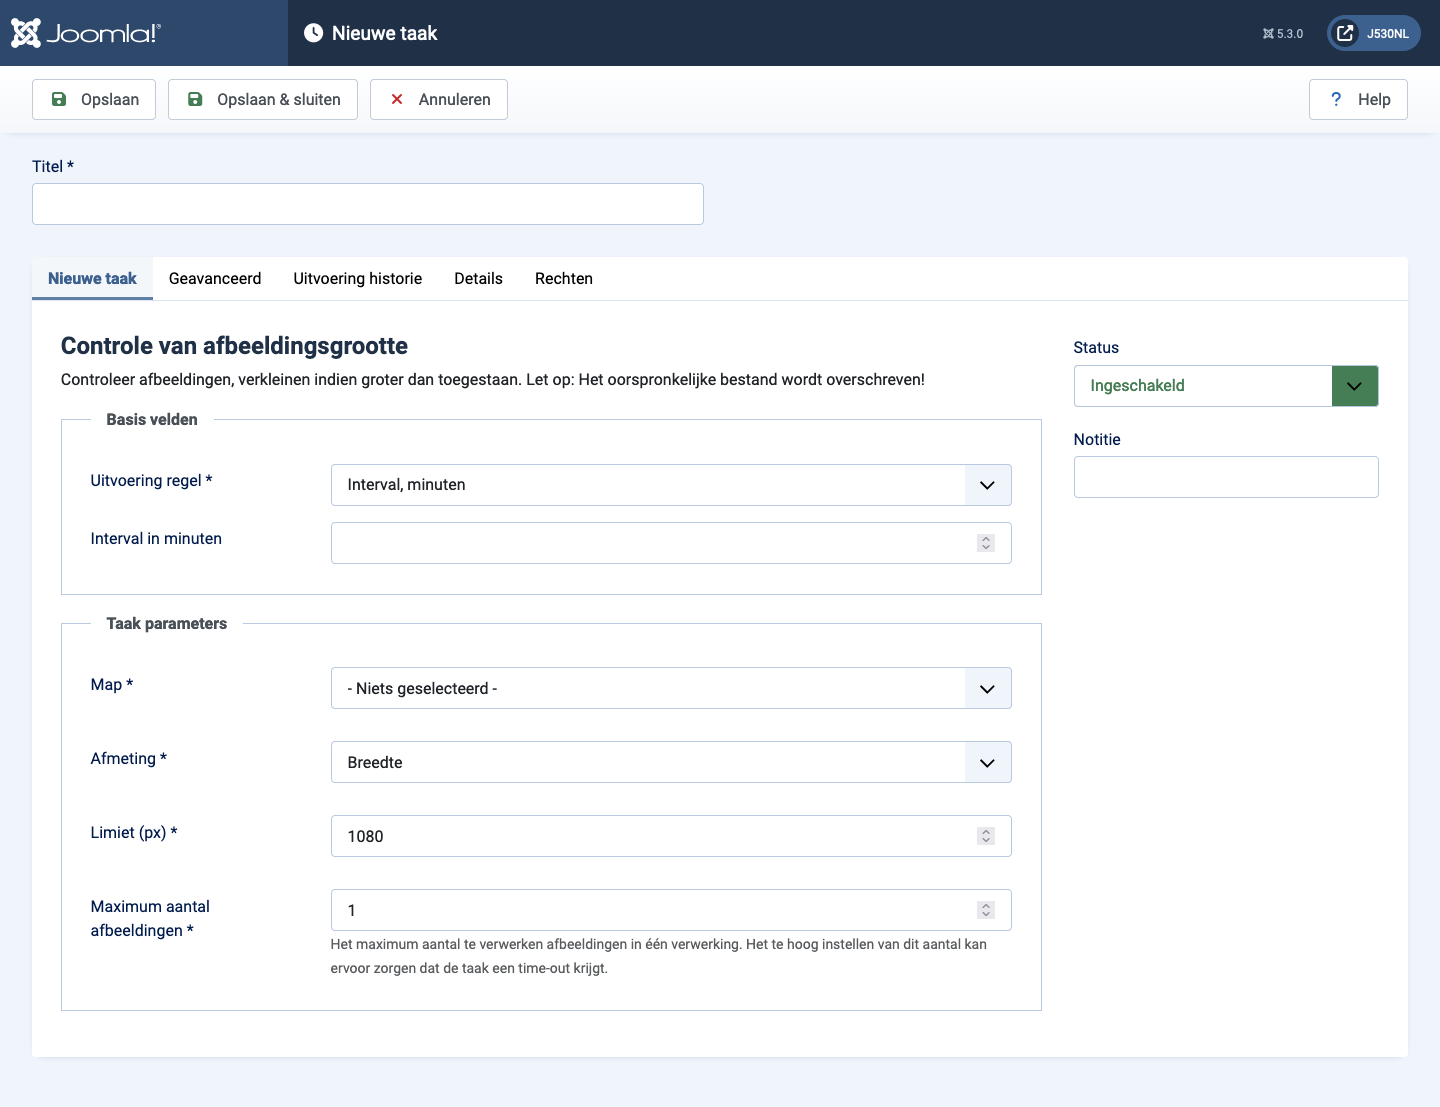Viewport: 1440px width, 1107px height.
Task: Click the Notitie input field
Action: point(1226,477)
